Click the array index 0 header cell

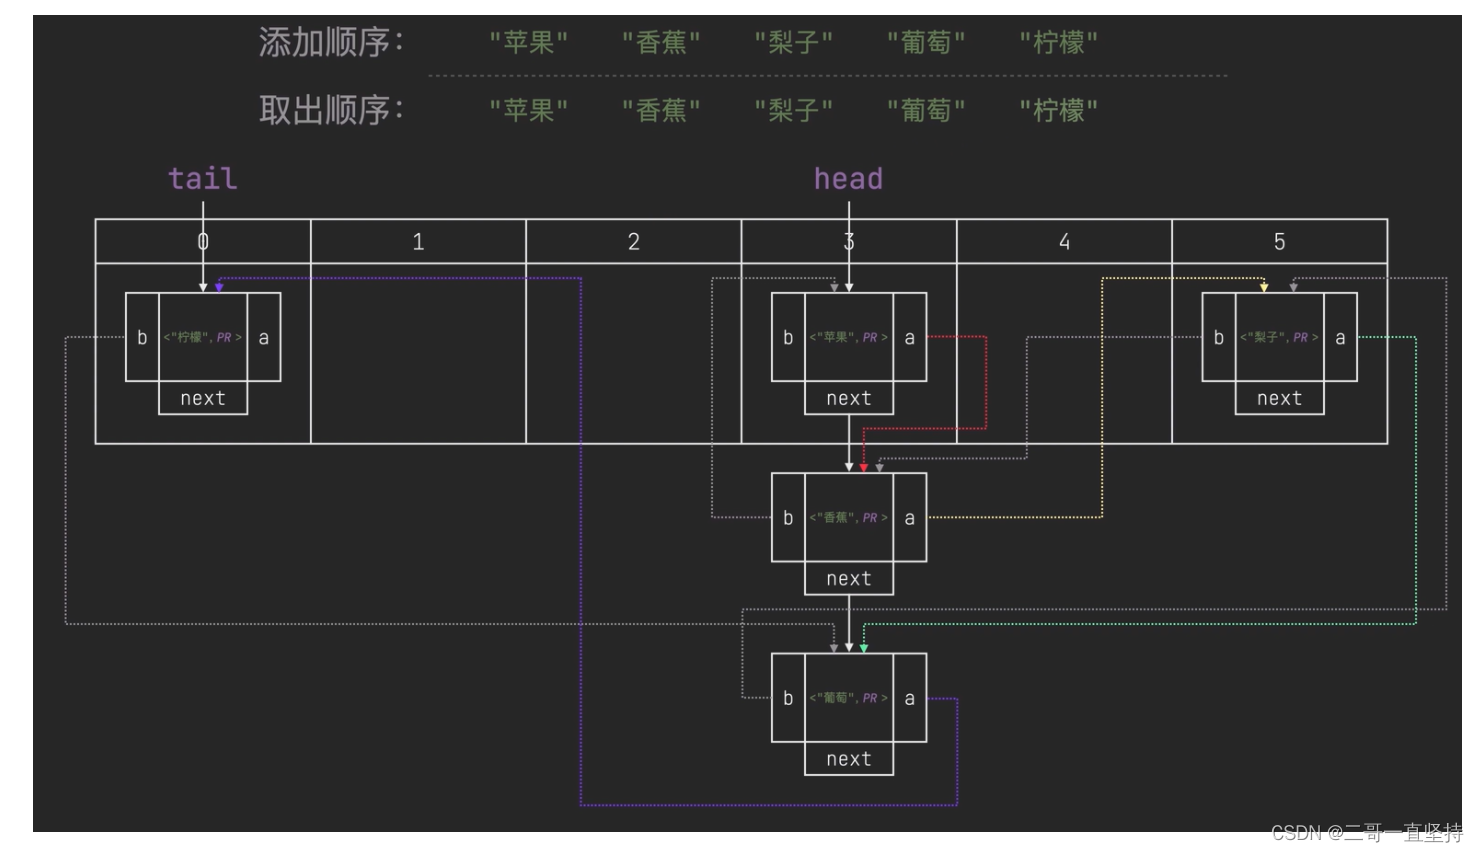click(203, 241)
